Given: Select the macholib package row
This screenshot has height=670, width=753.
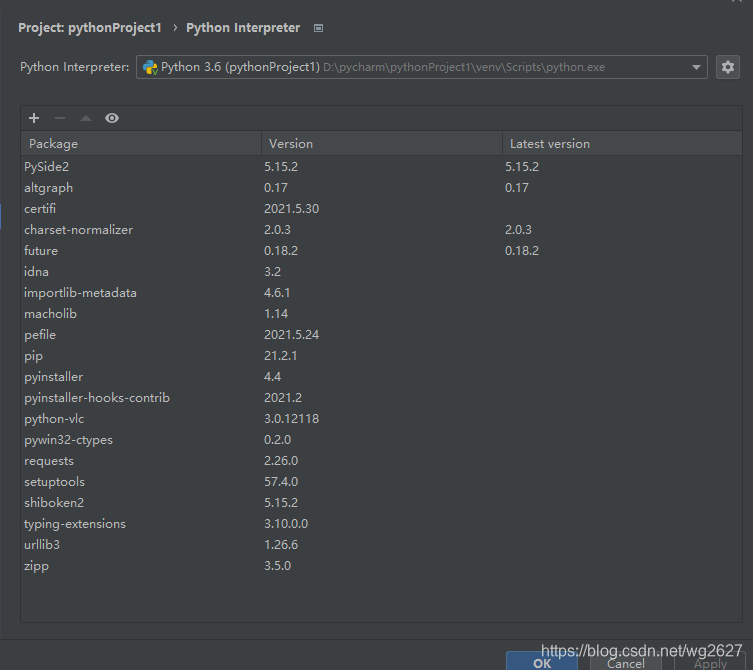Looking at the screenshot, I should pos(381,314).
